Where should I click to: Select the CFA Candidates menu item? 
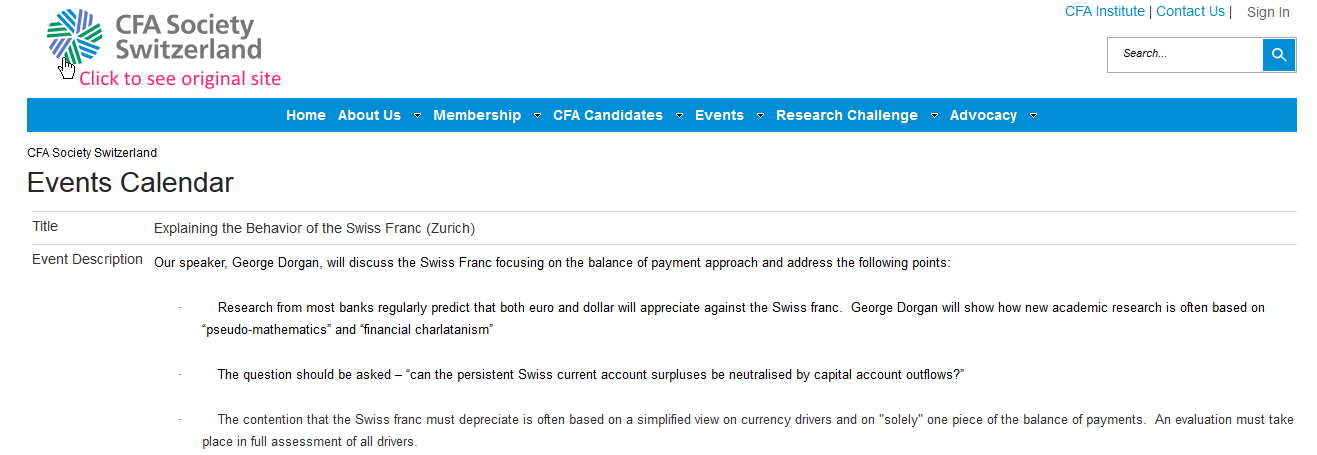[608, 115]
